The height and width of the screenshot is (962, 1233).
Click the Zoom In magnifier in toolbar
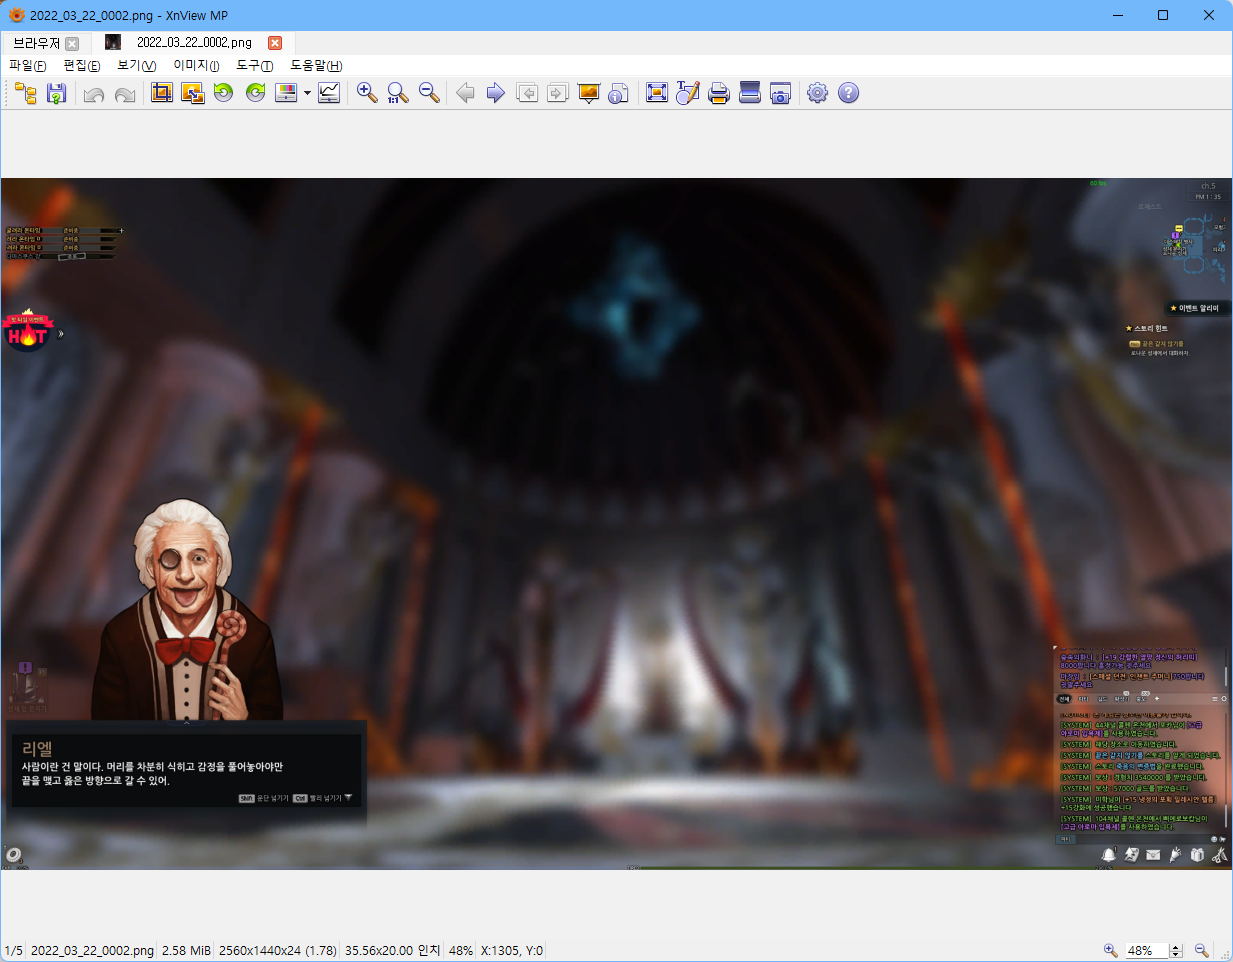point(367,93)
